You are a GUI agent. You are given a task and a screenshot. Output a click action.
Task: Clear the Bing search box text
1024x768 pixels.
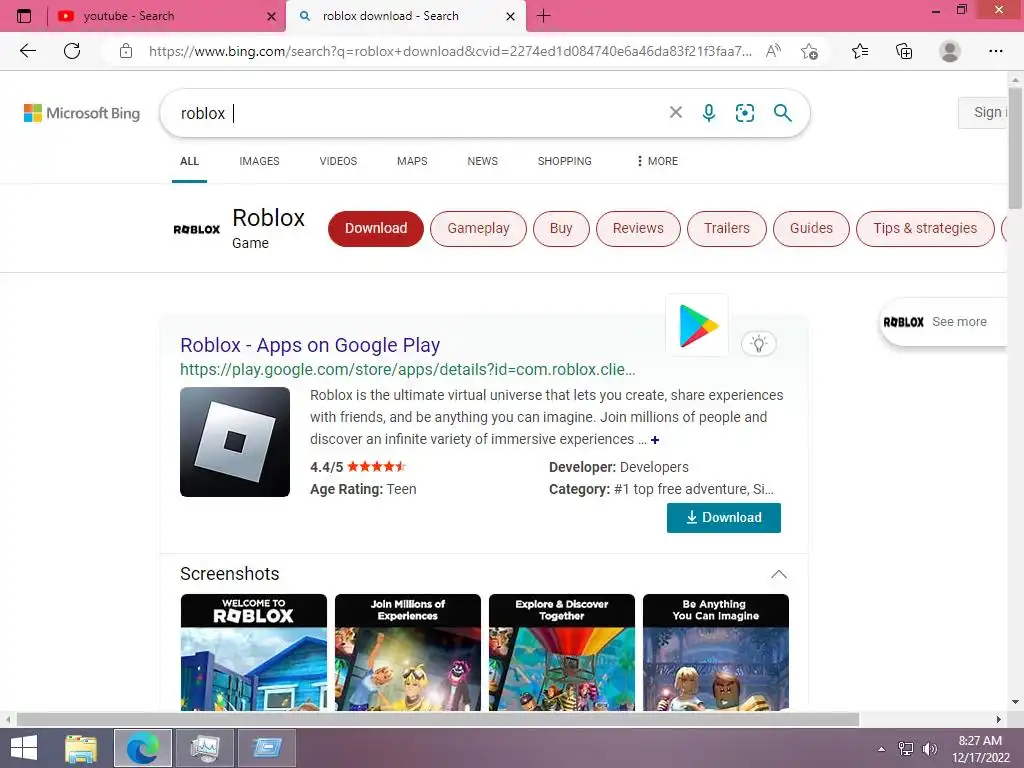coord(676,112)
